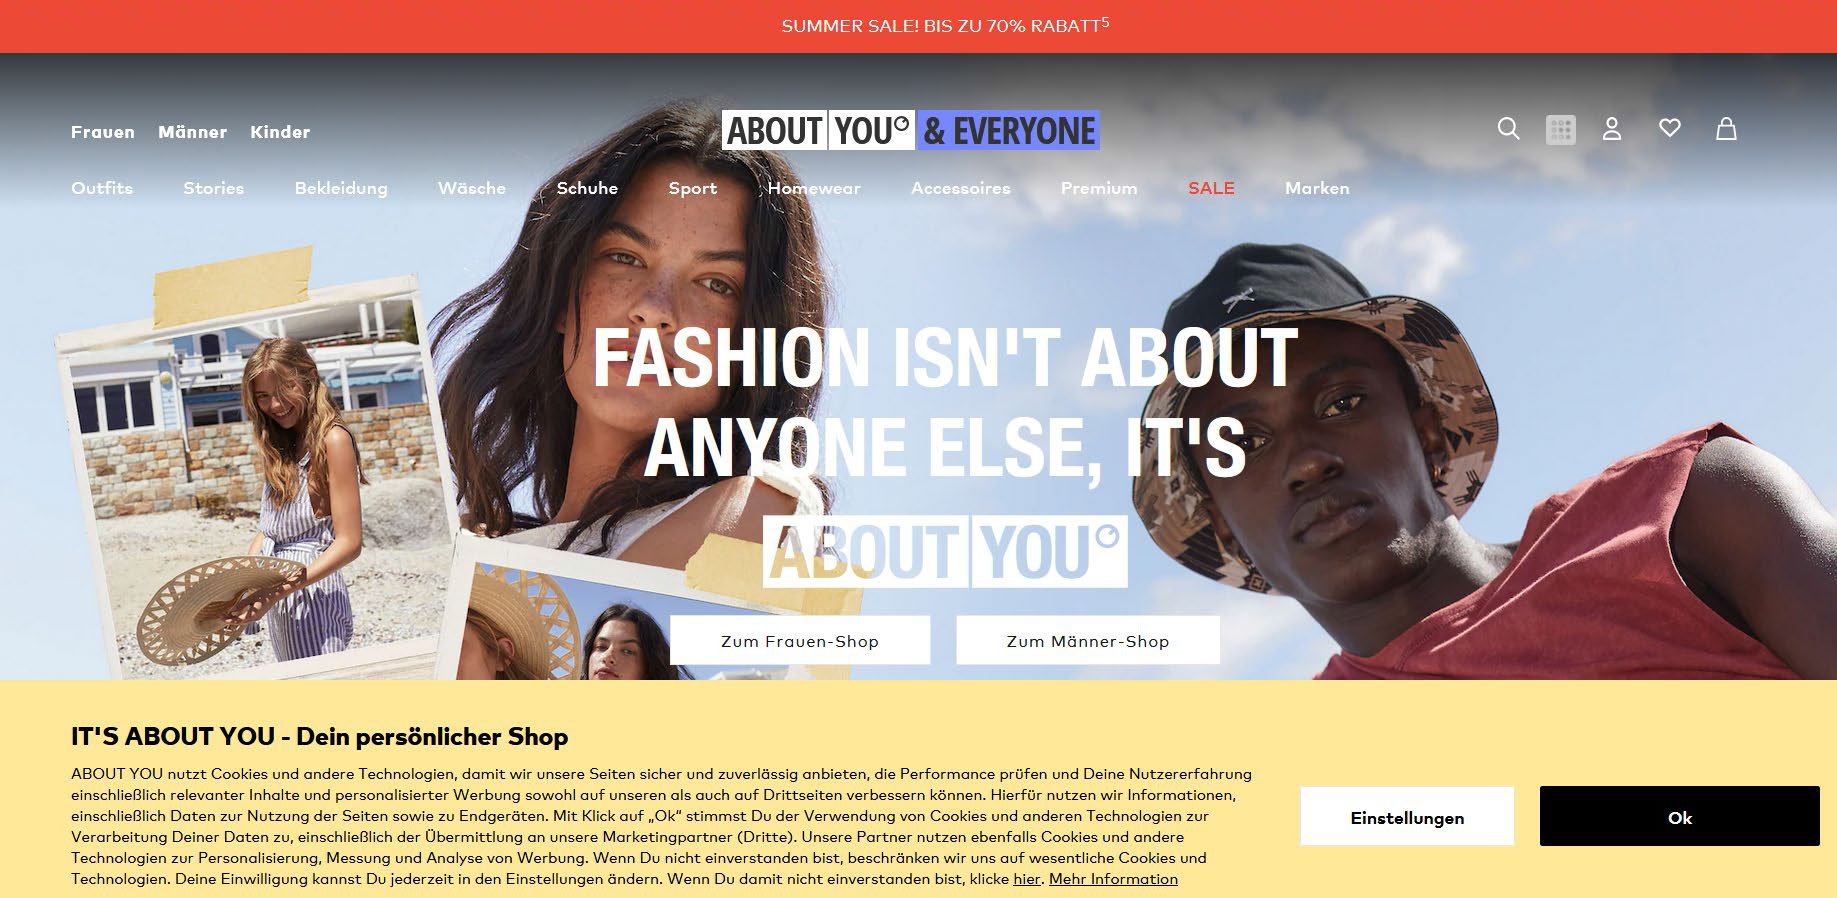Open the Outfits menu item

[102, 188]
